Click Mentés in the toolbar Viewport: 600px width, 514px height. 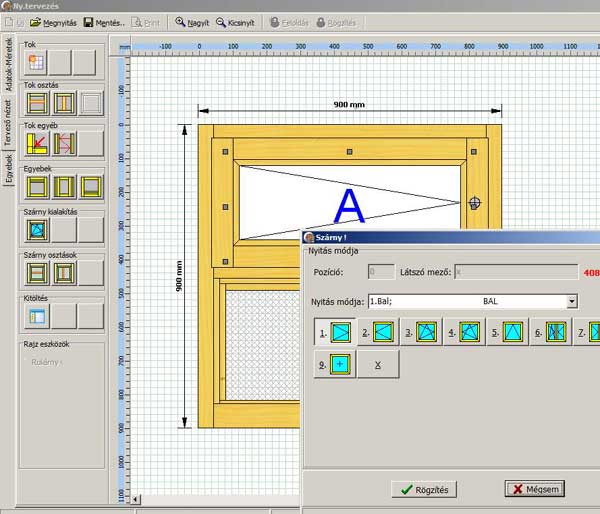click(104, 23)
